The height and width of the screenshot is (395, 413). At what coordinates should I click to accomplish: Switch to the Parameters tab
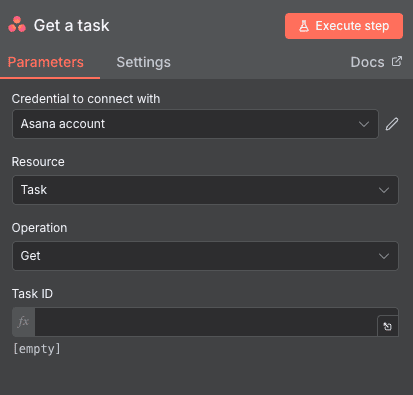pyautogui.click(x=46, y=62)
